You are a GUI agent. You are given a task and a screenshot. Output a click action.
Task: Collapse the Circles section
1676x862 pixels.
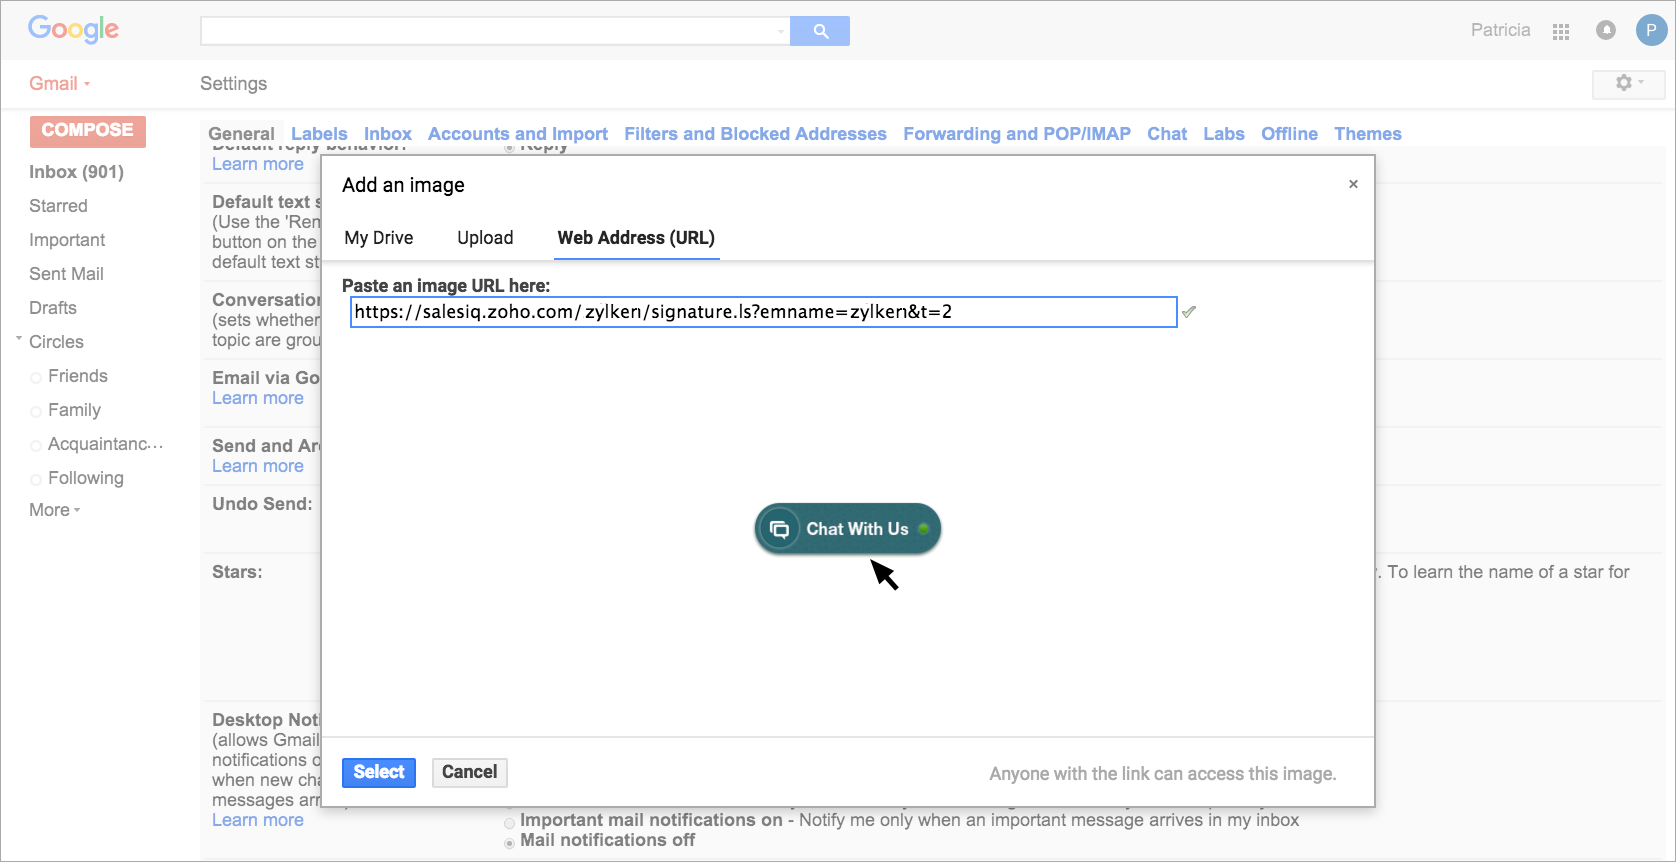[19, 340]
